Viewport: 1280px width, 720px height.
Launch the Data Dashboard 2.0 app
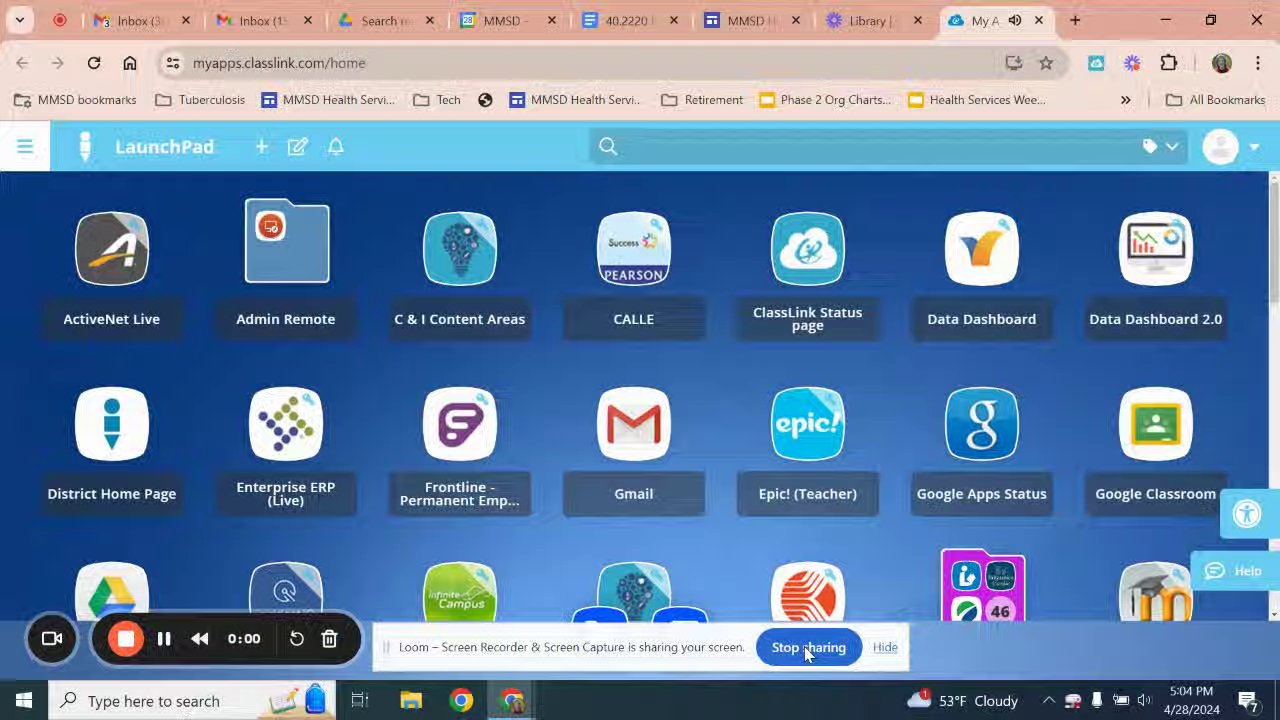tap(1155, 249)
